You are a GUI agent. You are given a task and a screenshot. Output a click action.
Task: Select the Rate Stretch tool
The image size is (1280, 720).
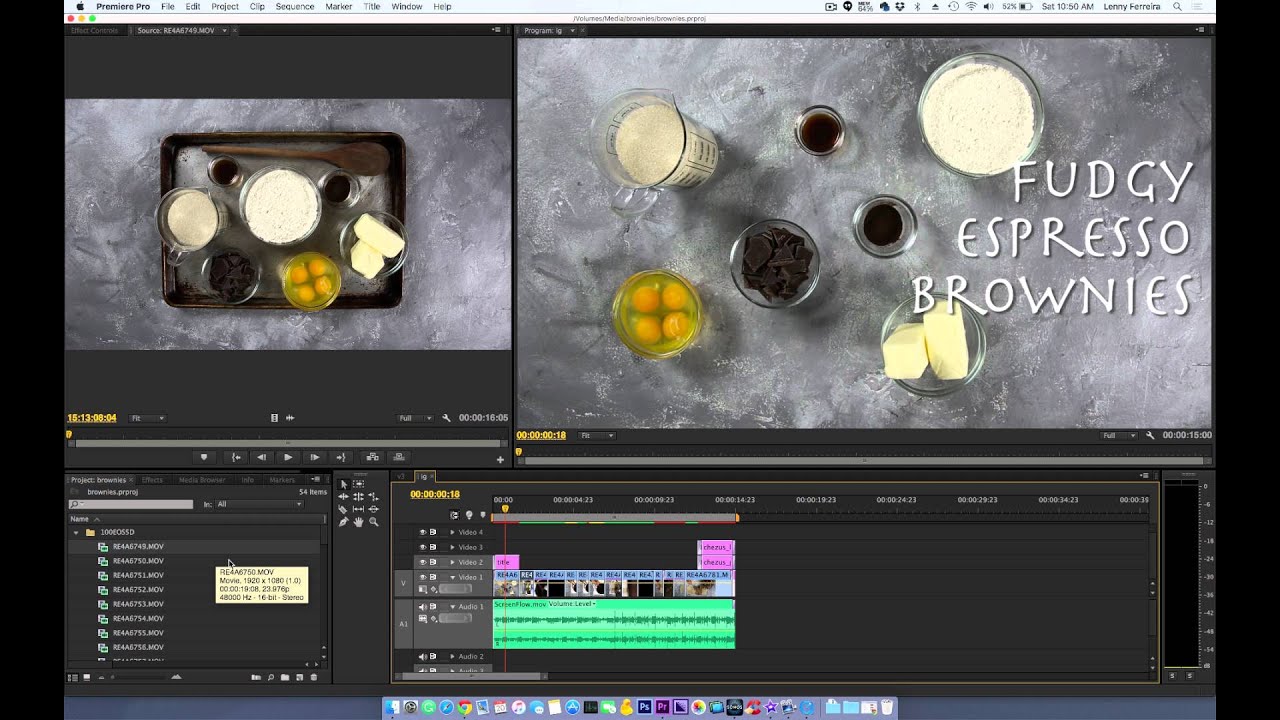click(373, 497)
